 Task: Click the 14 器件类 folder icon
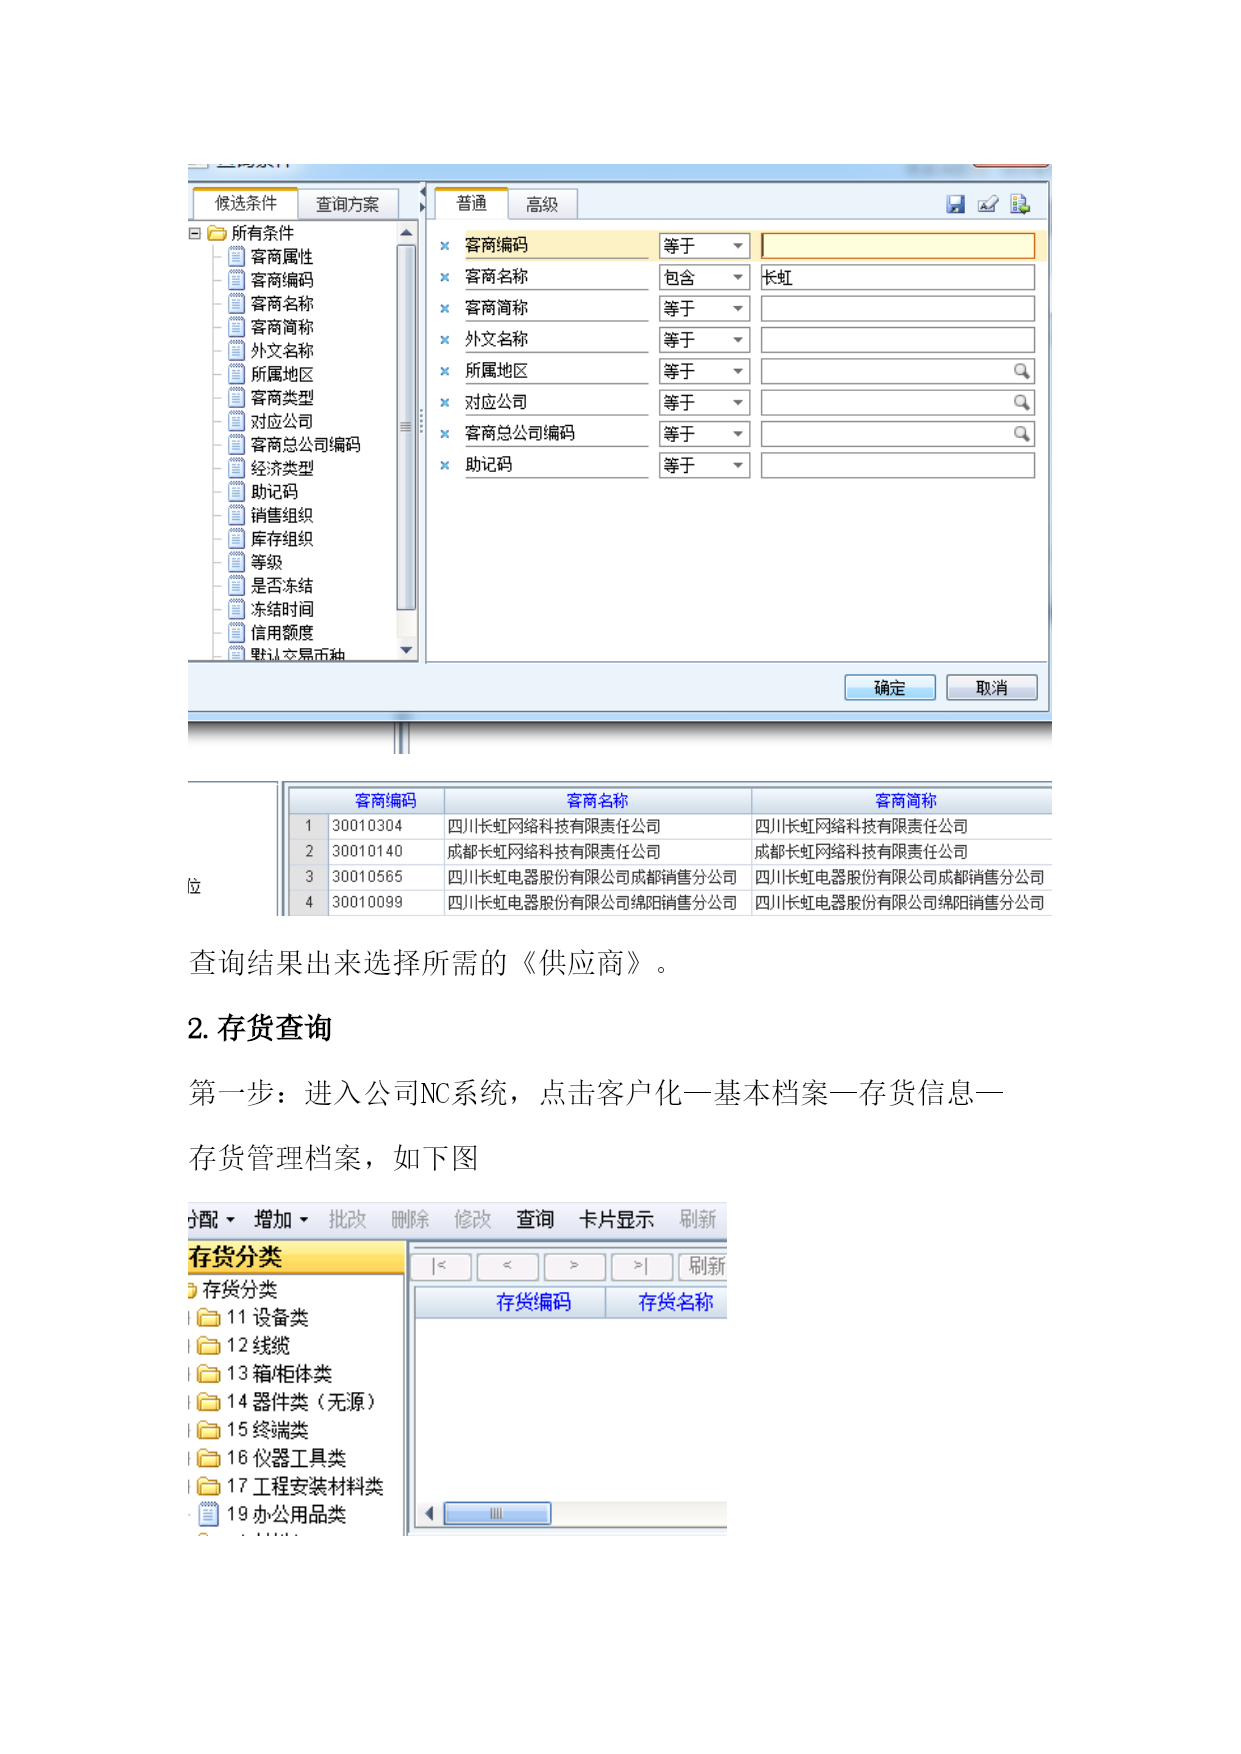click(x=209, y=1401)
